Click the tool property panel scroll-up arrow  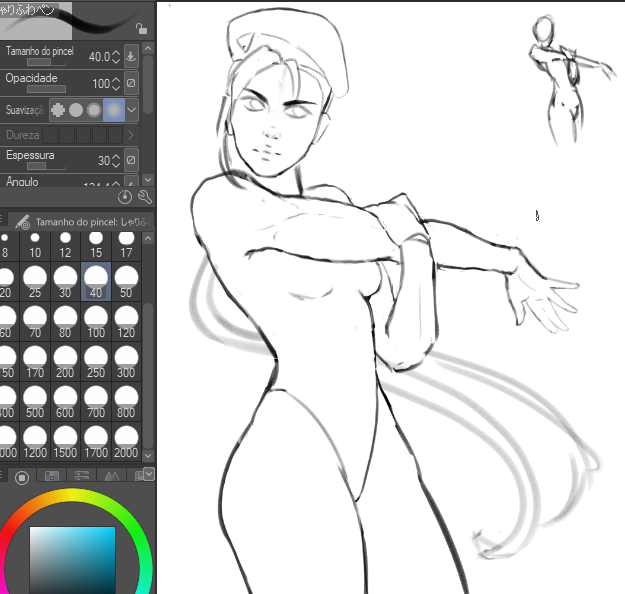[148, 48]
